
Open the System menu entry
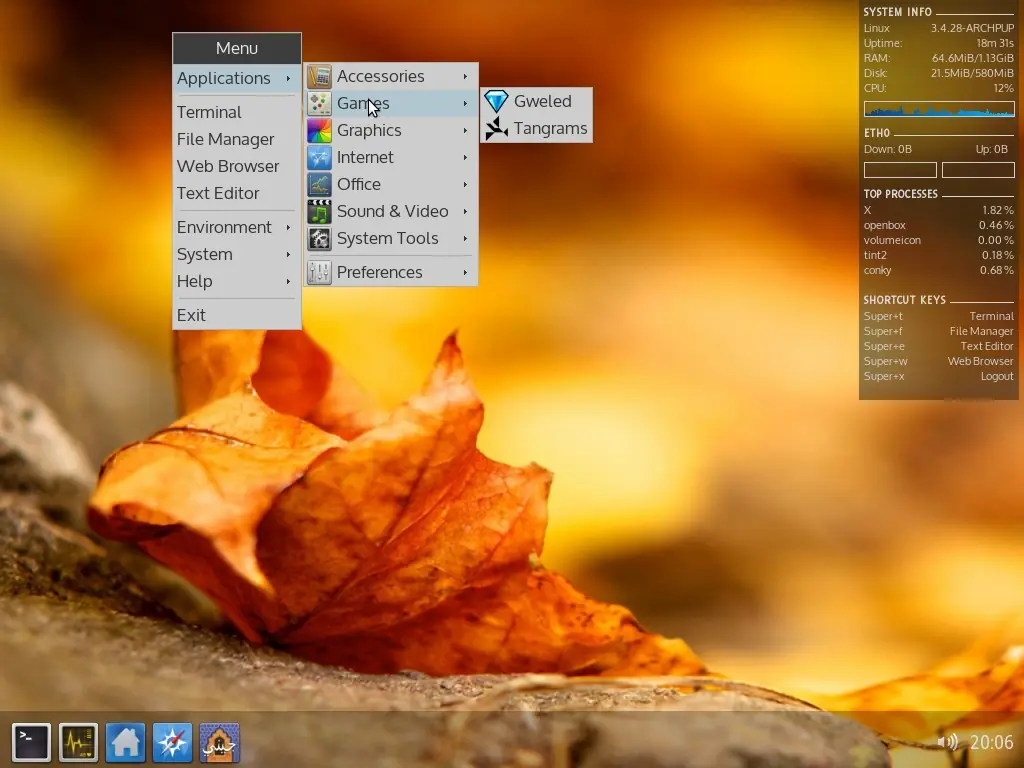tap(236, 254)
